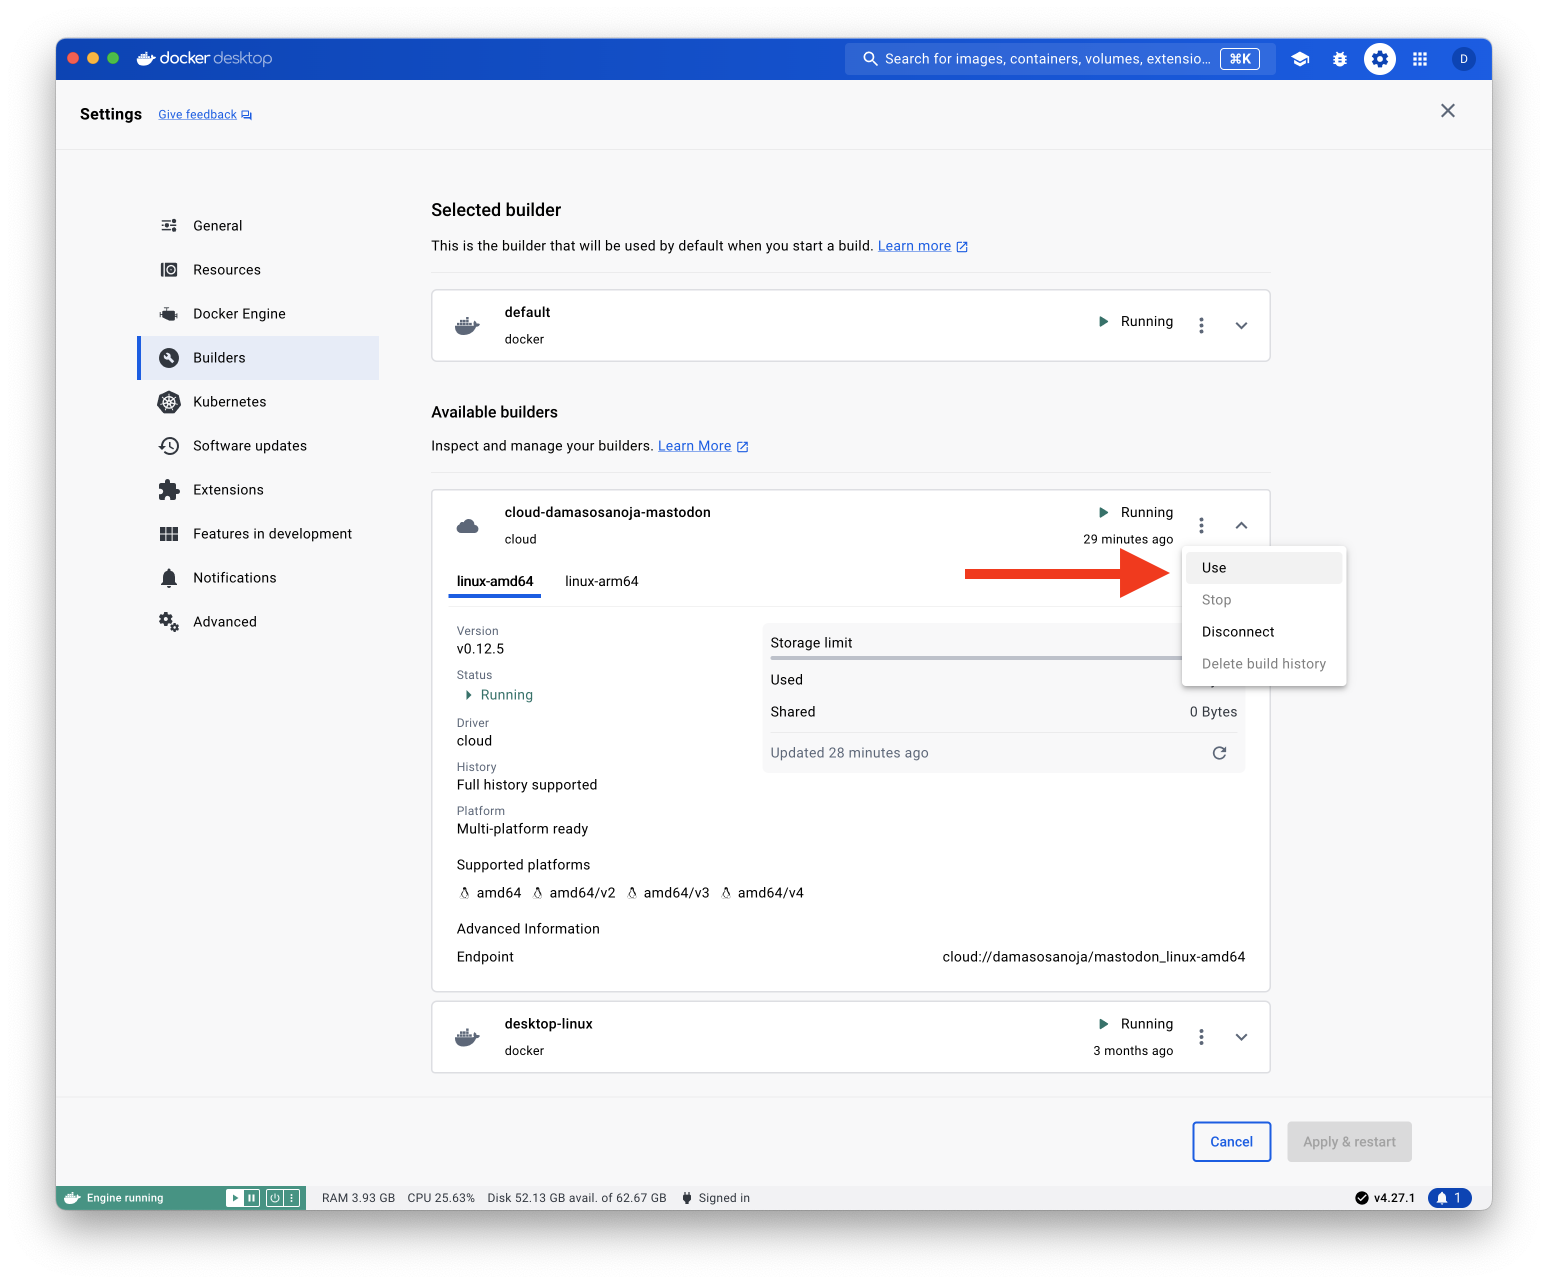Image resolution: width=1548 pixels, height=1284 pixels.
Task: Switch to the linux-arm64 tab
Action: pyautogui.click(x=601, y=581)
